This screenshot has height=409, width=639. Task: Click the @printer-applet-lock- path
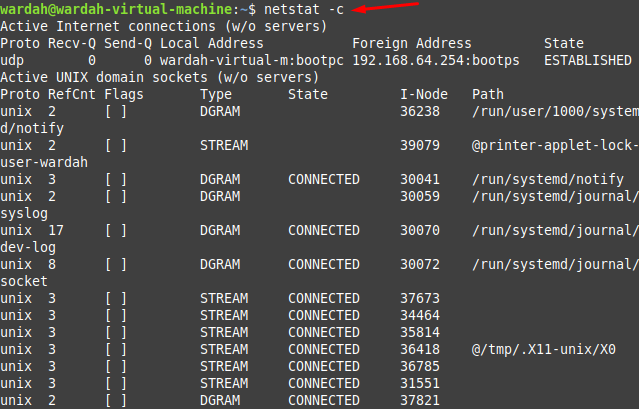[555, 145]
